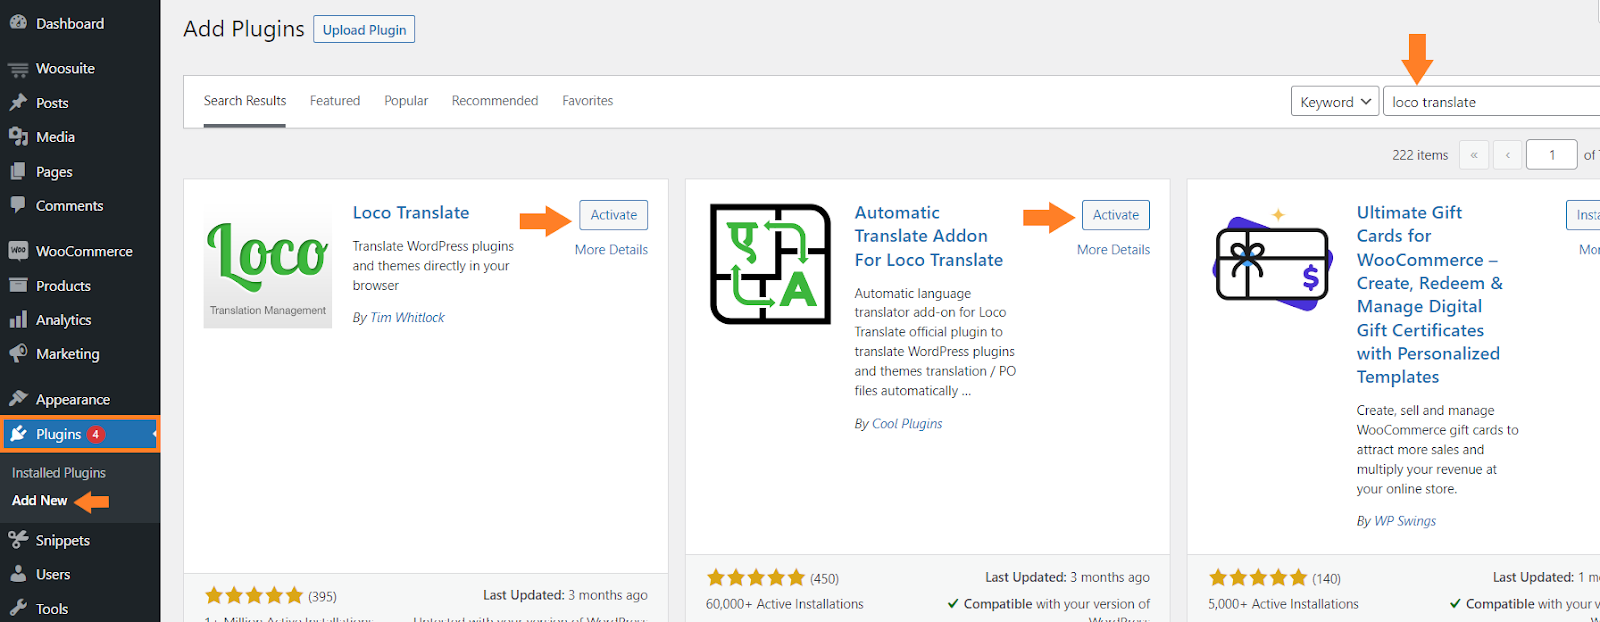The image size is (1600, 622).
Task: Click the 222 items count text
Action: coord(1420,155)
